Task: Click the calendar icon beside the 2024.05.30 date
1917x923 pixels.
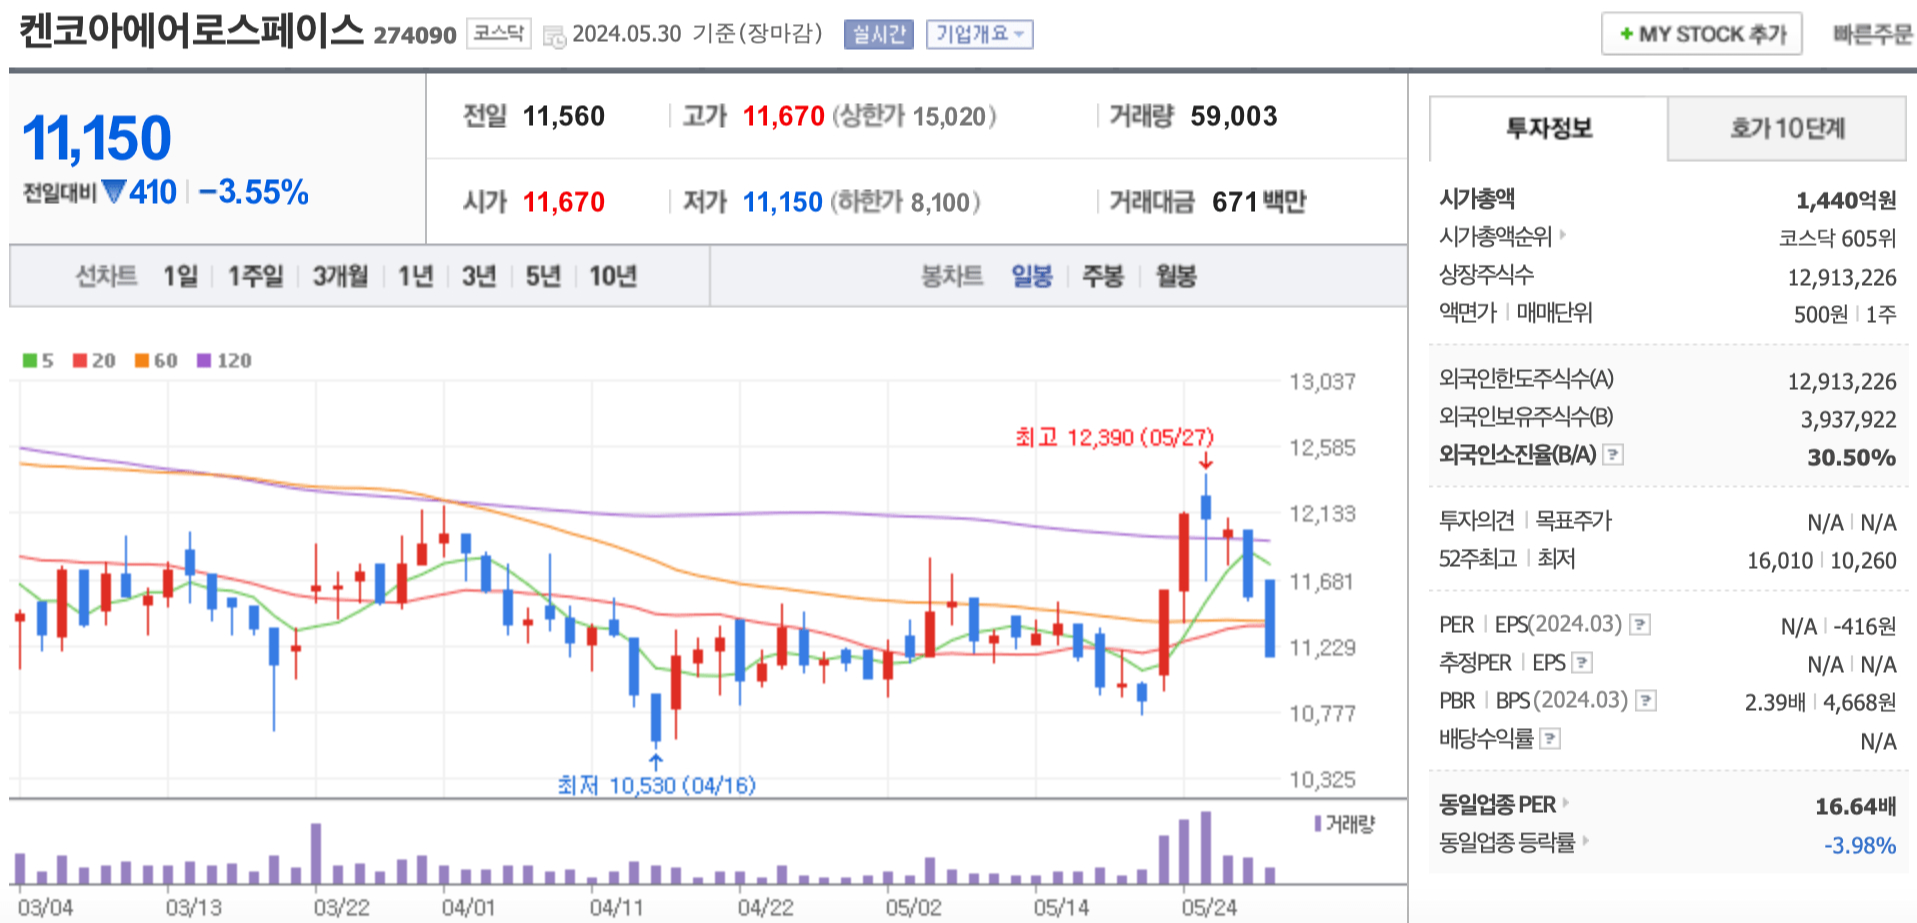Action: click(554, 37)
